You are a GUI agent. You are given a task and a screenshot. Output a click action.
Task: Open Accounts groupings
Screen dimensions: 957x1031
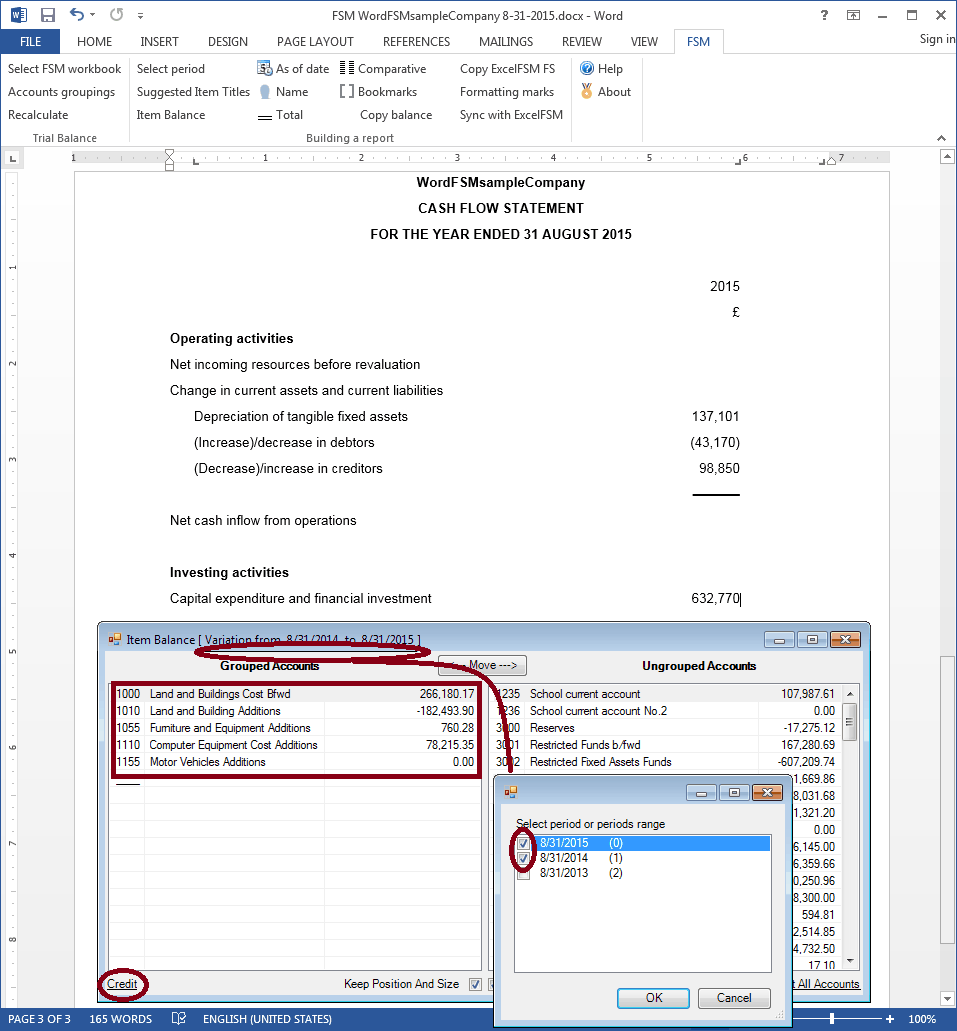point(61,91)
